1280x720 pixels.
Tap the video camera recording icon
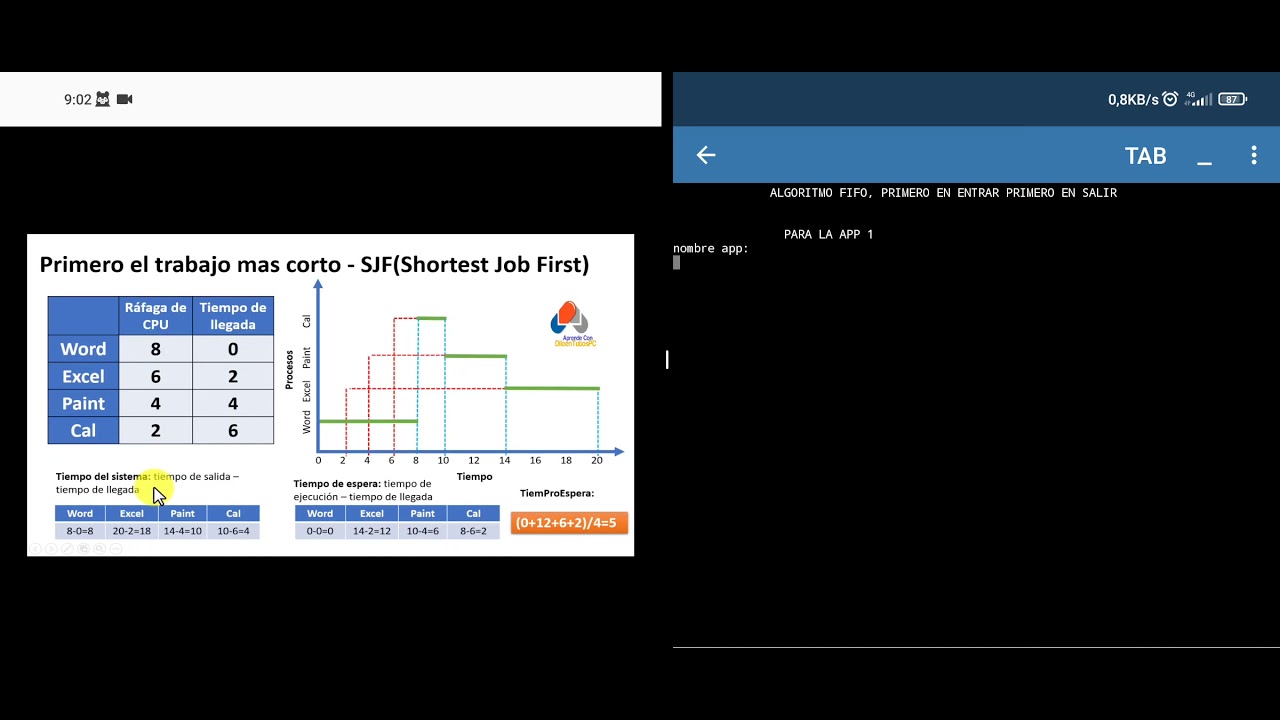pos(125,99)
